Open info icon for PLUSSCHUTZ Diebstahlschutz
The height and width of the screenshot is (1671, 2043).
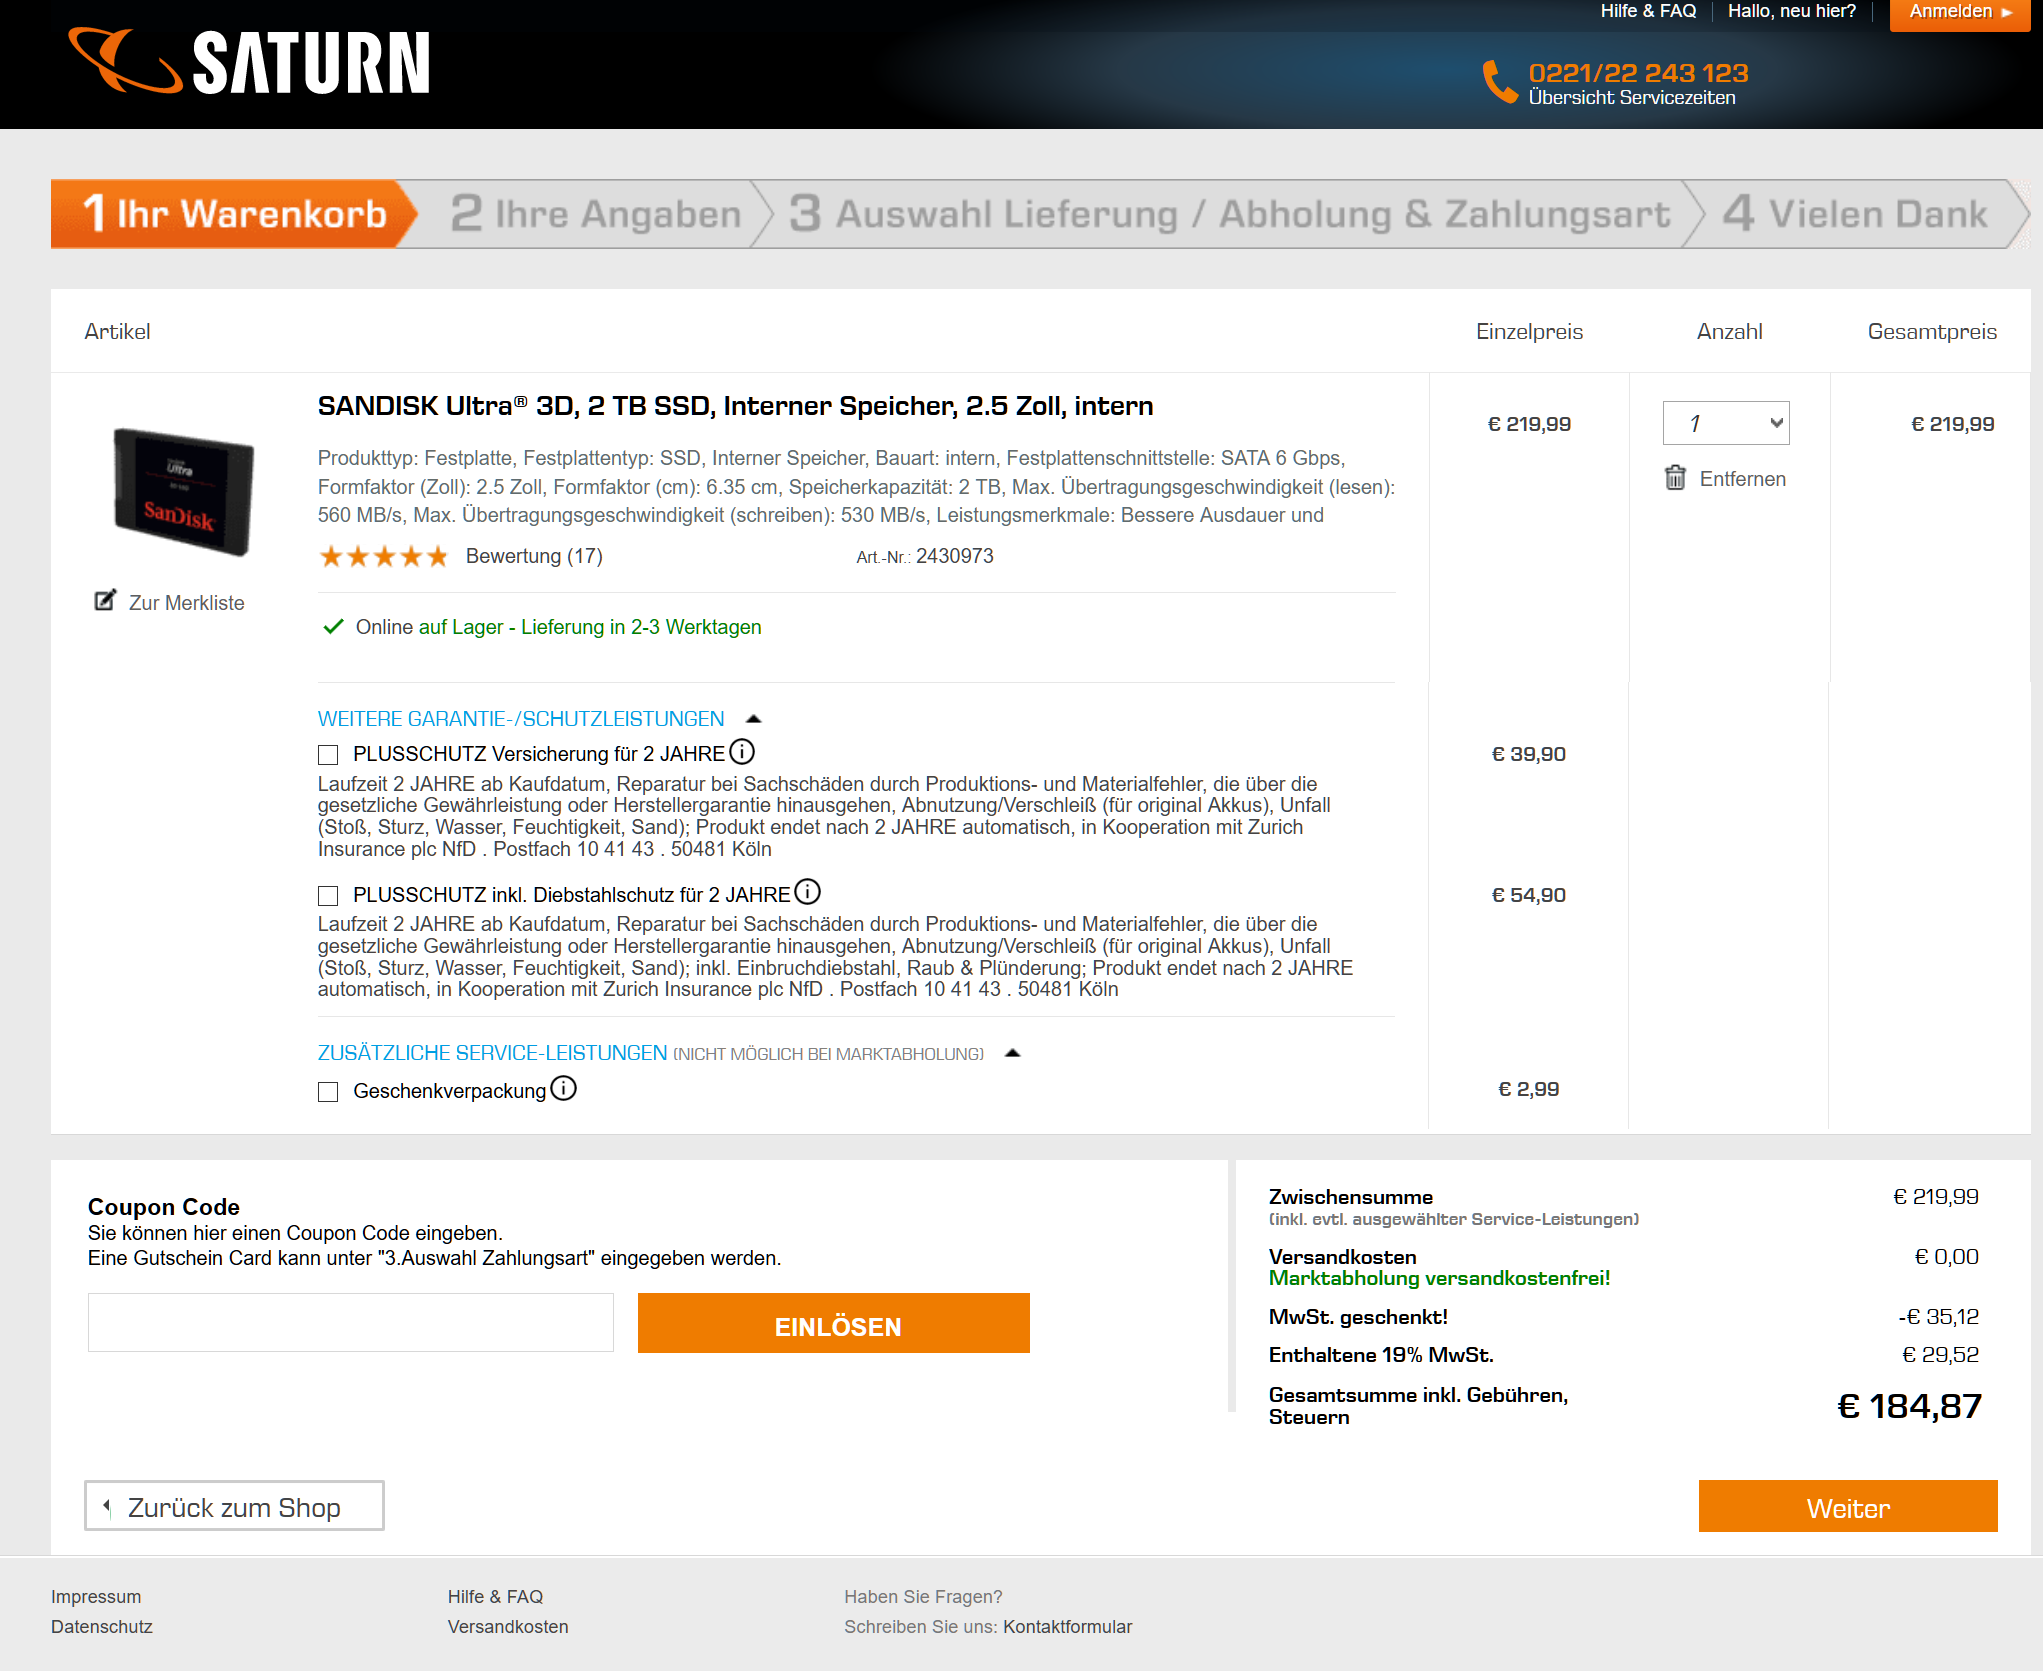coord(807,891)
